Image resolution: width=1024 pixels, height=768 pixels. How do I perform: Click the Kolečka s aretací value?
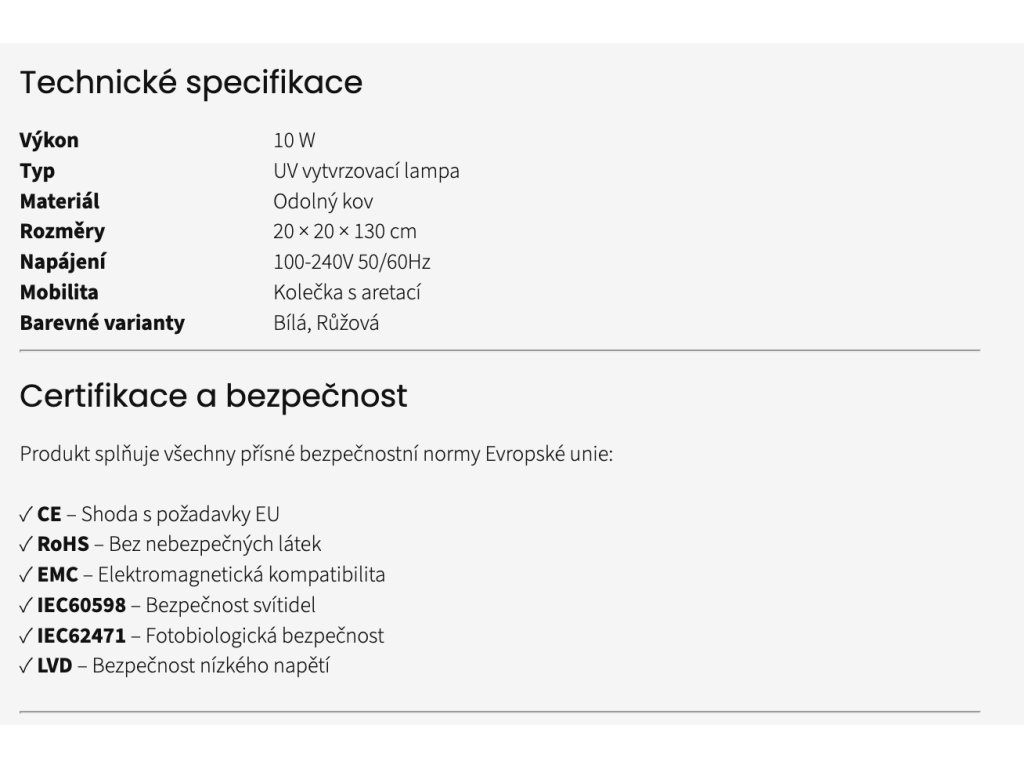tap(346, 293)
